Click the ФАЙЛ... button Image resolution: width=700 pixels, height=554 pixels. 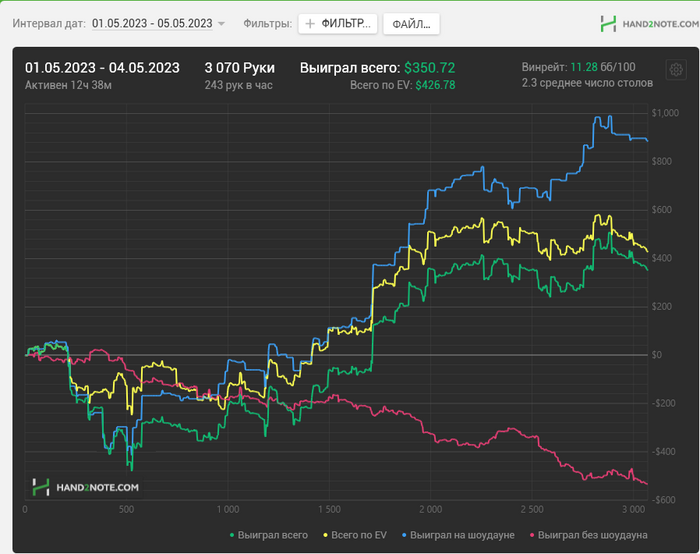[411, 24]
